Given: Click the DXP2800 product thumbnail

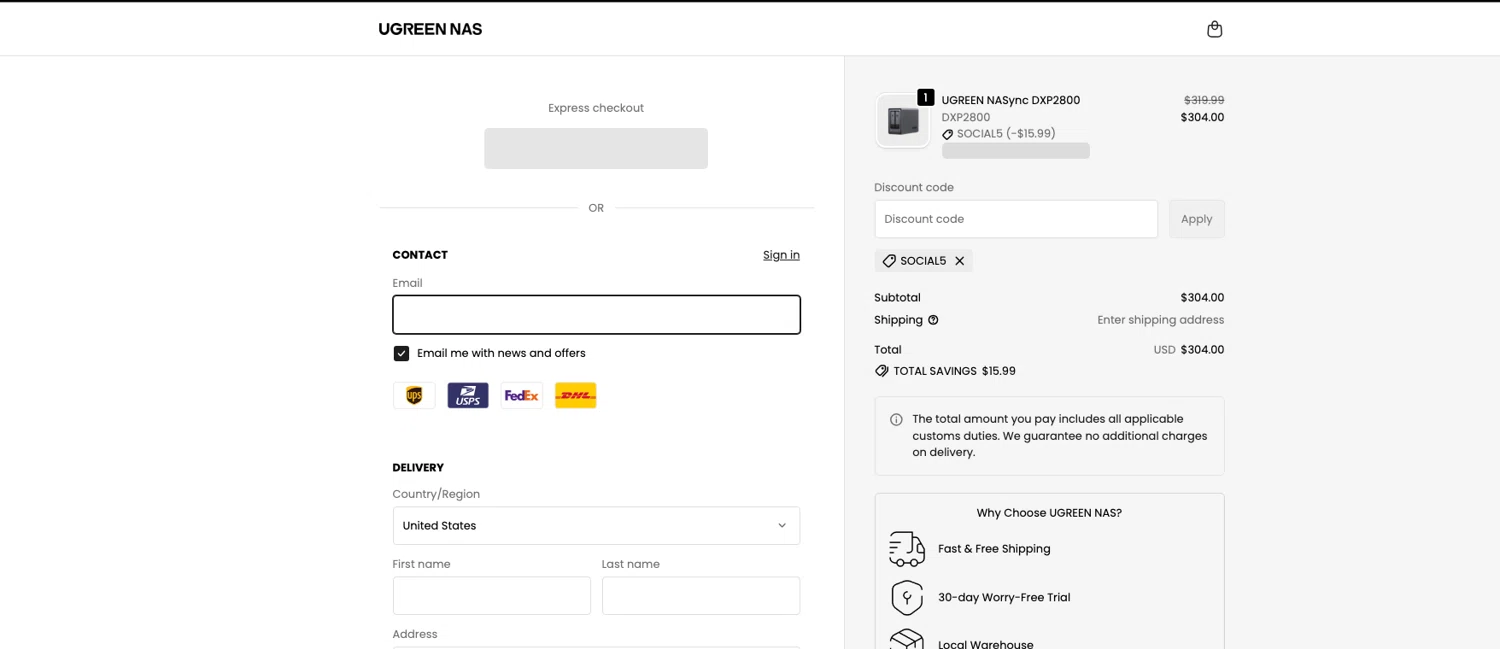Looking at the screenshot, I should pos(903,121).
